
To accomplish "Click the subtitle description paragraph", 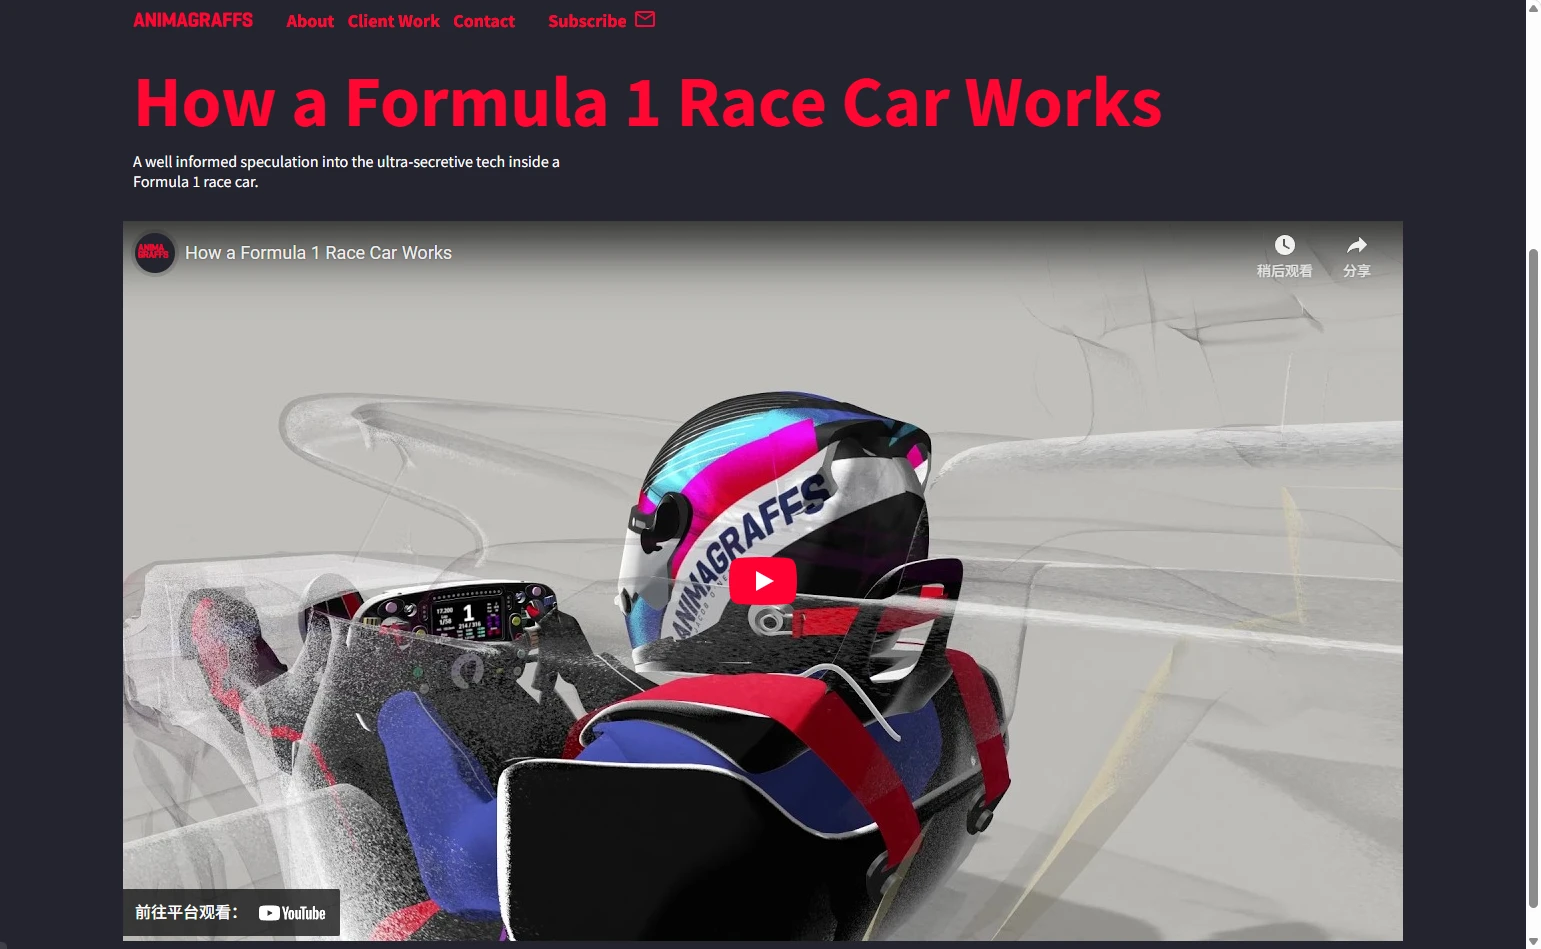I will [346, 171].
